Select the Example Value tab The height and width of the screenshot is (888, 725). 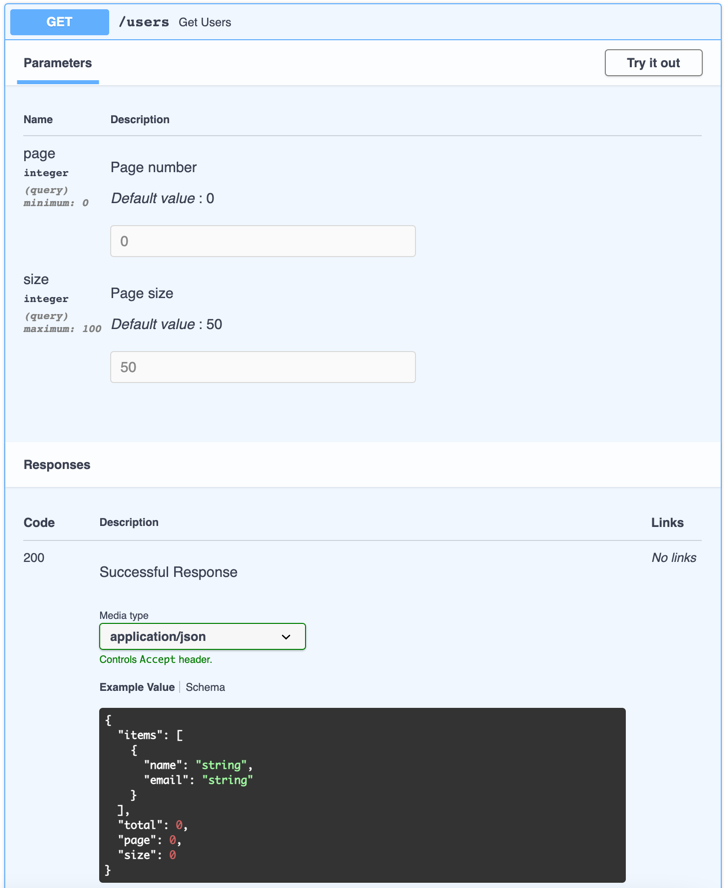point(136,687)
